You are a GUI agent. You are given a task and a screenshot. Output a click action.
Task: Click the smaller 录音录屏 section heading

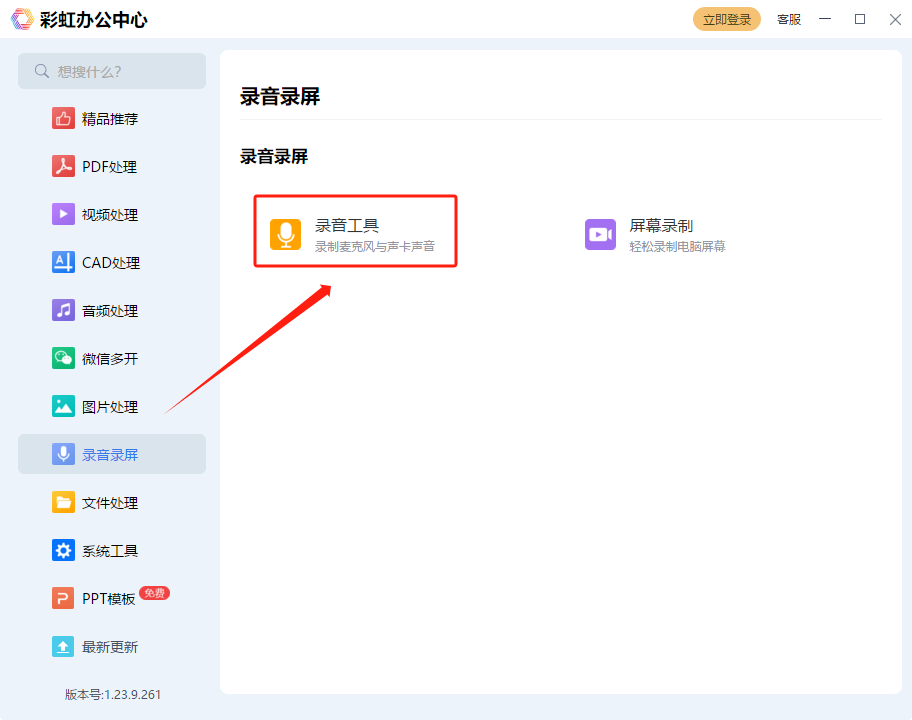click(x=274, y=156)
